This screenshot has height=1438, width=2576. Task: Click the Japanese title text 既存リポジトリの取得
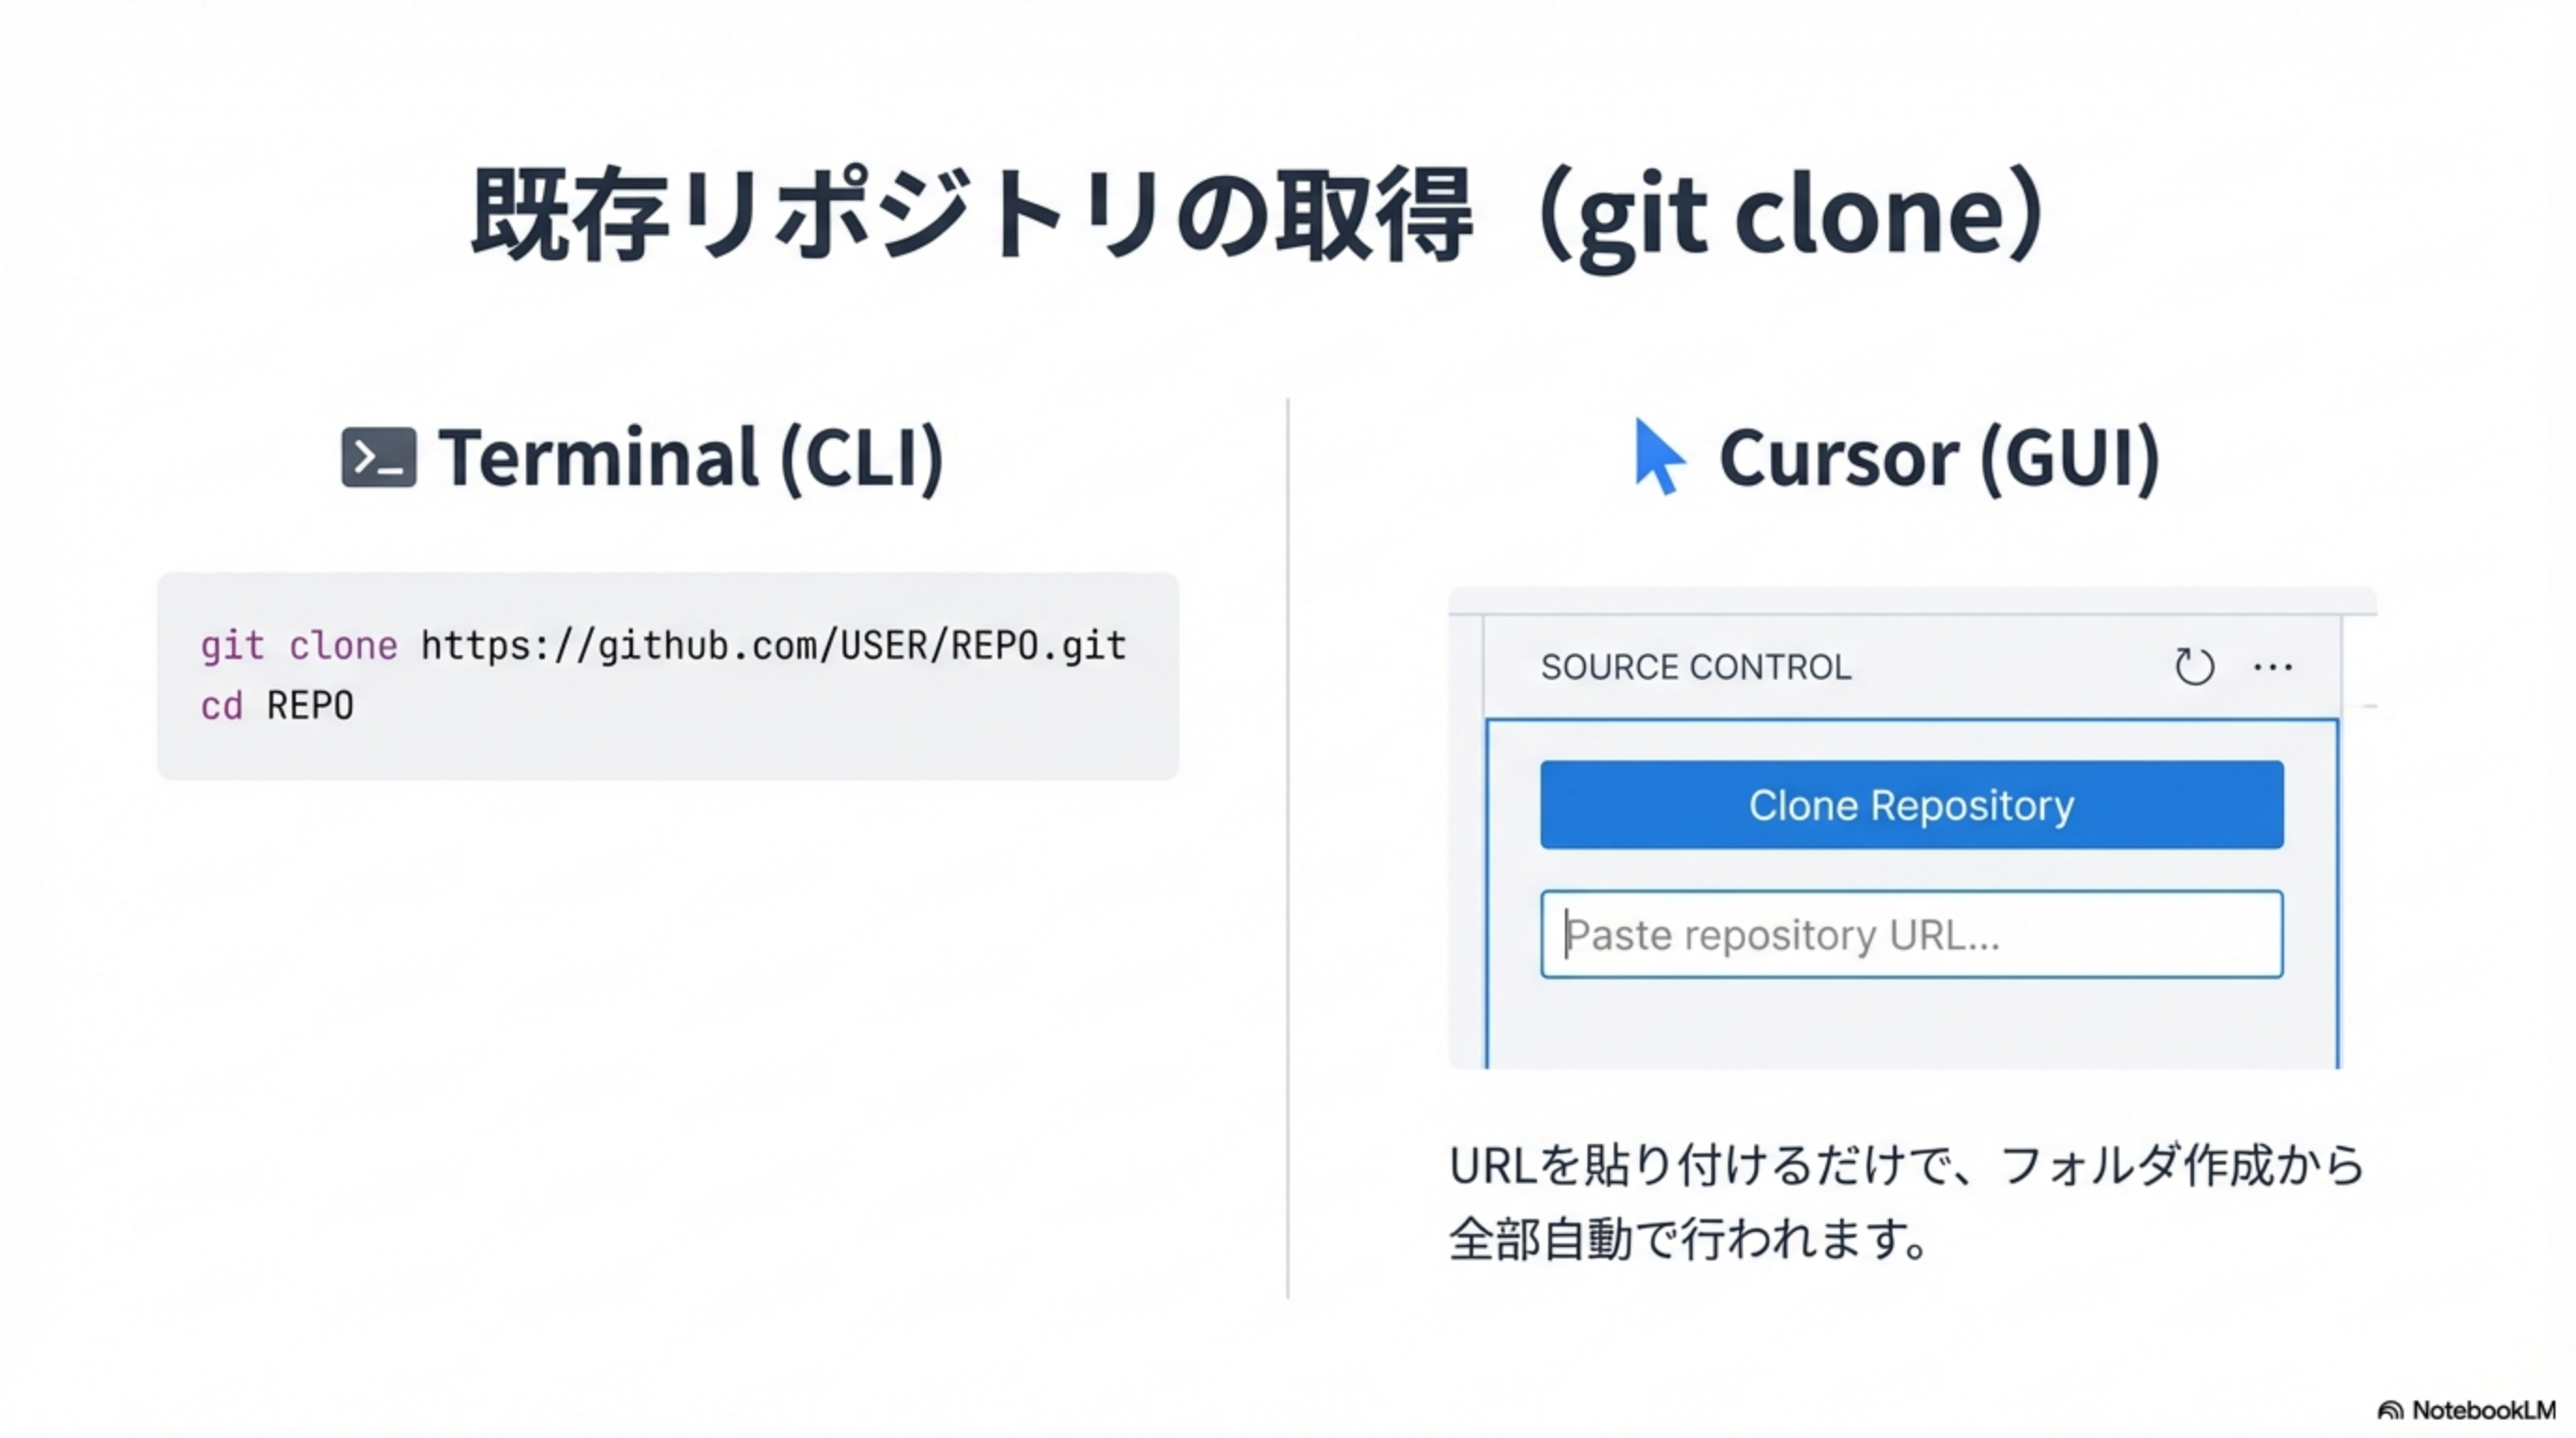tap(970, 215)
